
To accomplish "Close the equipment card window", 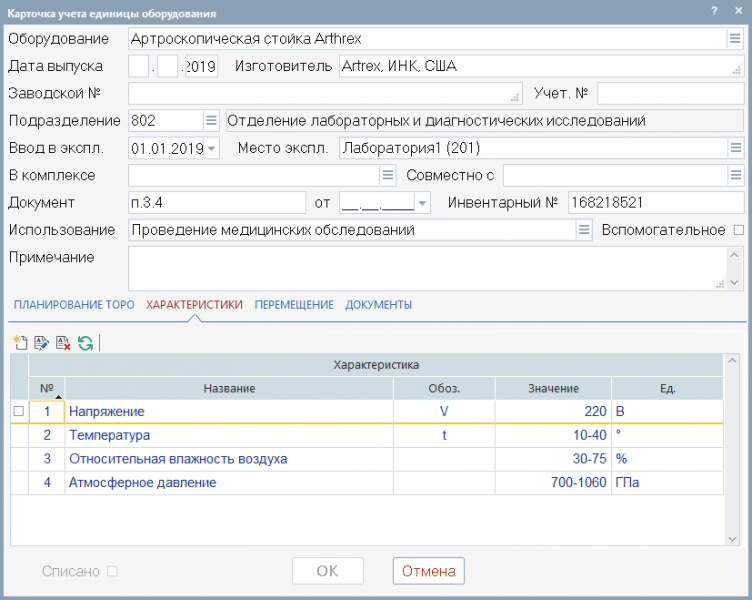I will (739, 11).
